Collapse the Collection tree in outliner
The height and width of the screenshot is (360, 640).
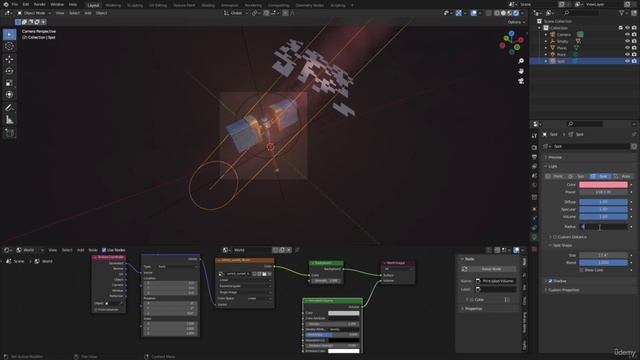(x=540, y=28)
